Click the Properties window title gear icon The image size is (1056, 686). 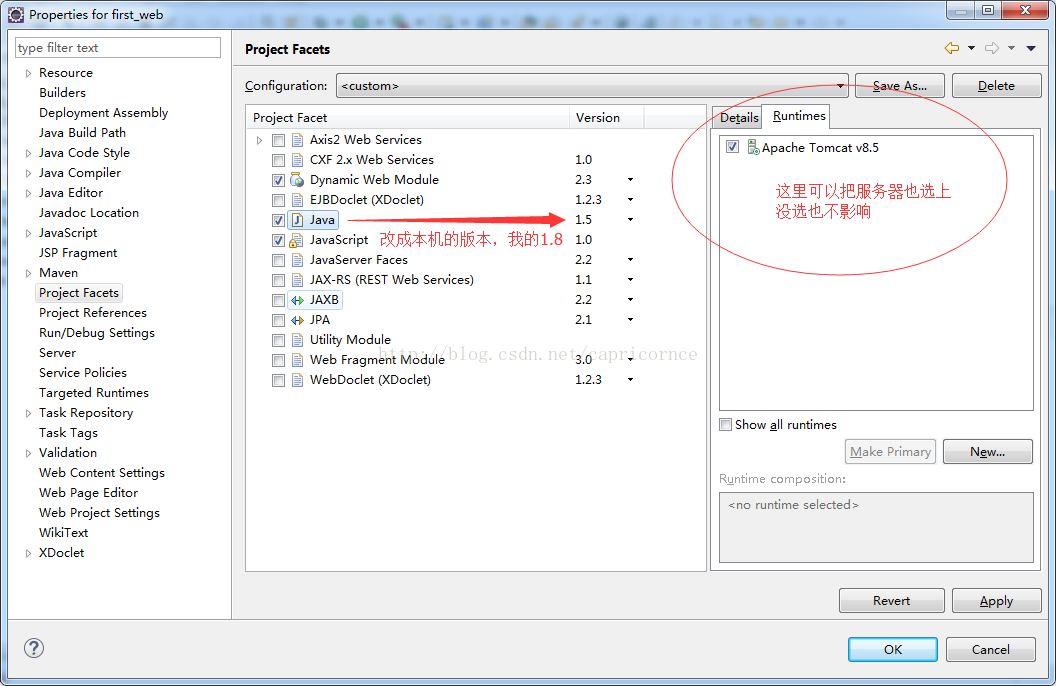16,14
